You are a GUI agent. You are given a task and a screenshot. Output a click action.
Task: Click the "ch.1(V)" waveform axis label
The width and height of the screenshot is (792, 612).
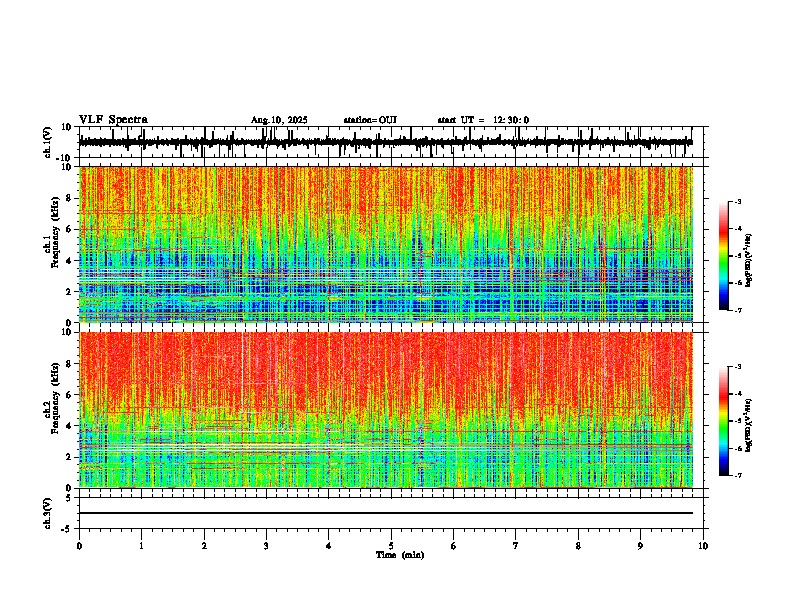coord(48,142)
